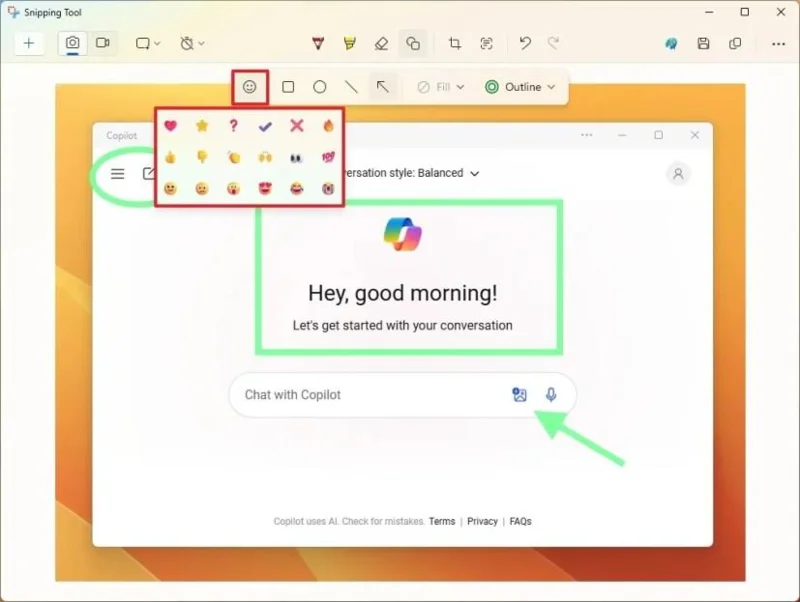
Task: Open the Terms link in Copilot
Action: (x=442, y=521)
